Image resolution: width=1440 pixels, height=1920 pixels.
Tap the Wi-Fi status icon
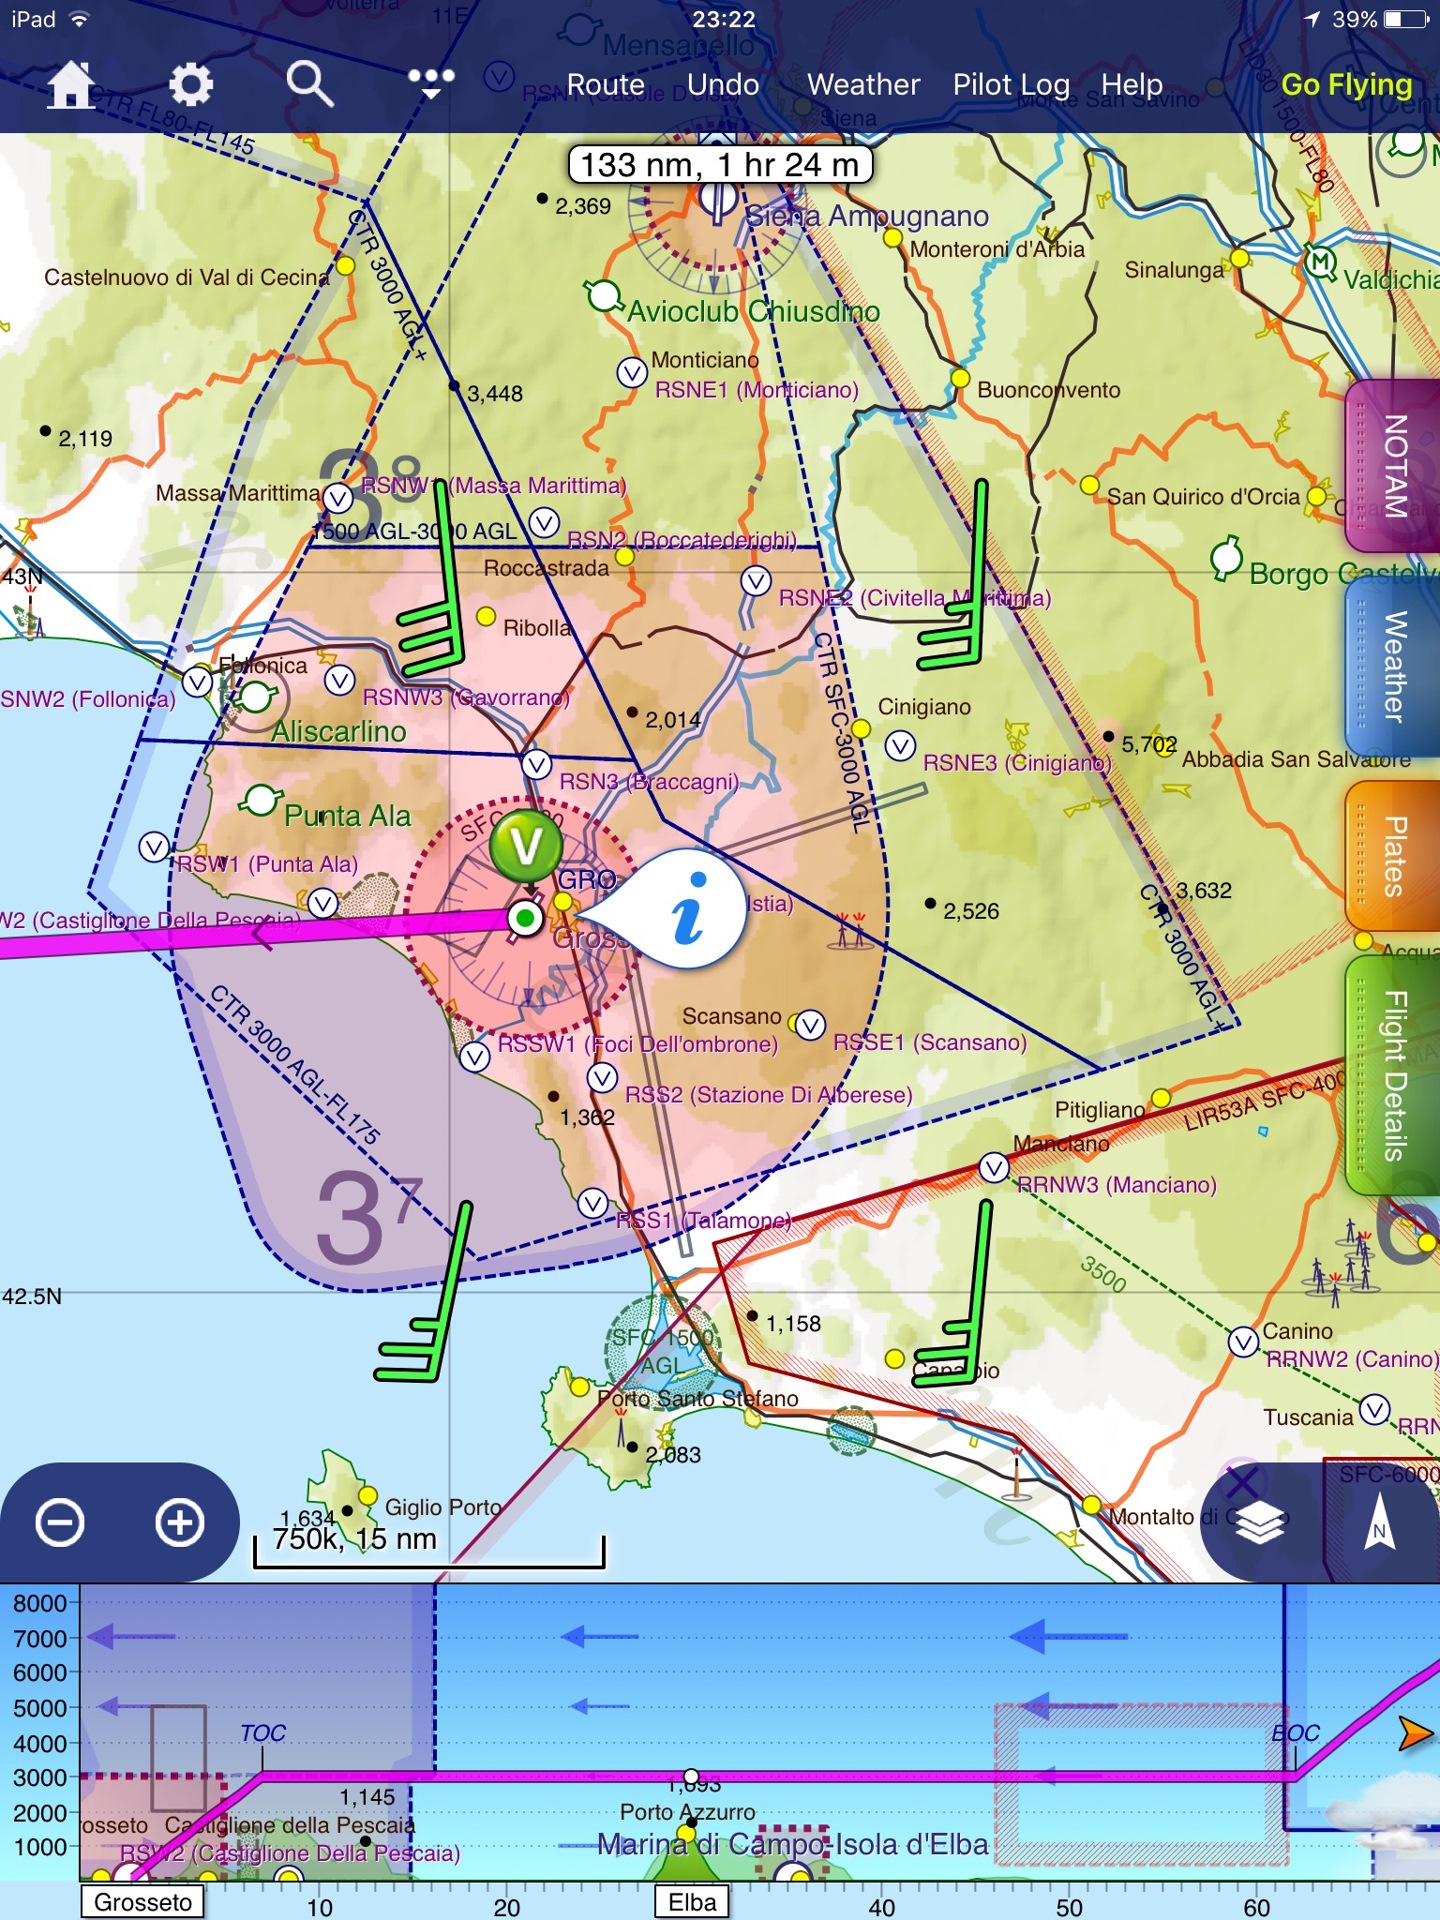(x=79, y=19)
